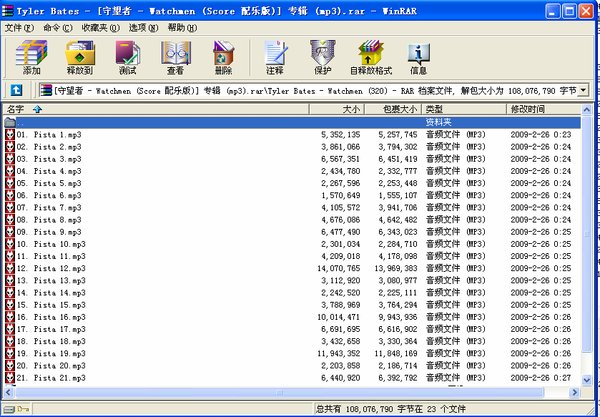600x417 pixels.
Task: Click size value 10,014,471
Action: point(339,317)
